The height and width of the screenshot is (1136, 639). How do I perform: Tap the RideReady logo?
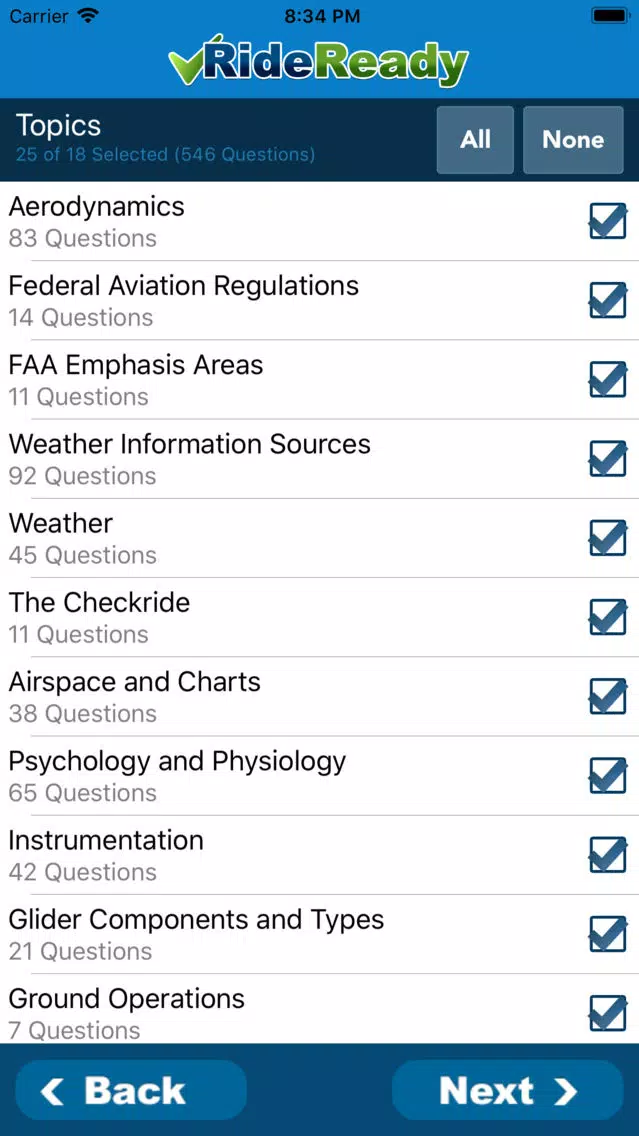pos(319,61)
